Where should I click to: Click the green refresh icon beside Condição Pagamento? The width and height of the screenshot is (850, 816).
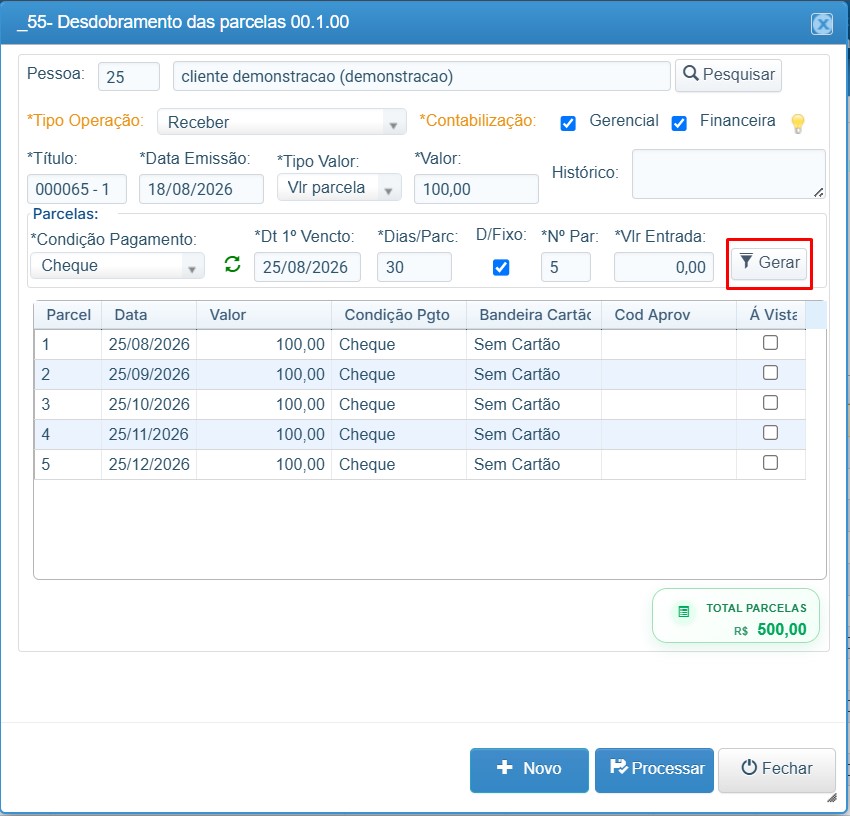(233, 265)
